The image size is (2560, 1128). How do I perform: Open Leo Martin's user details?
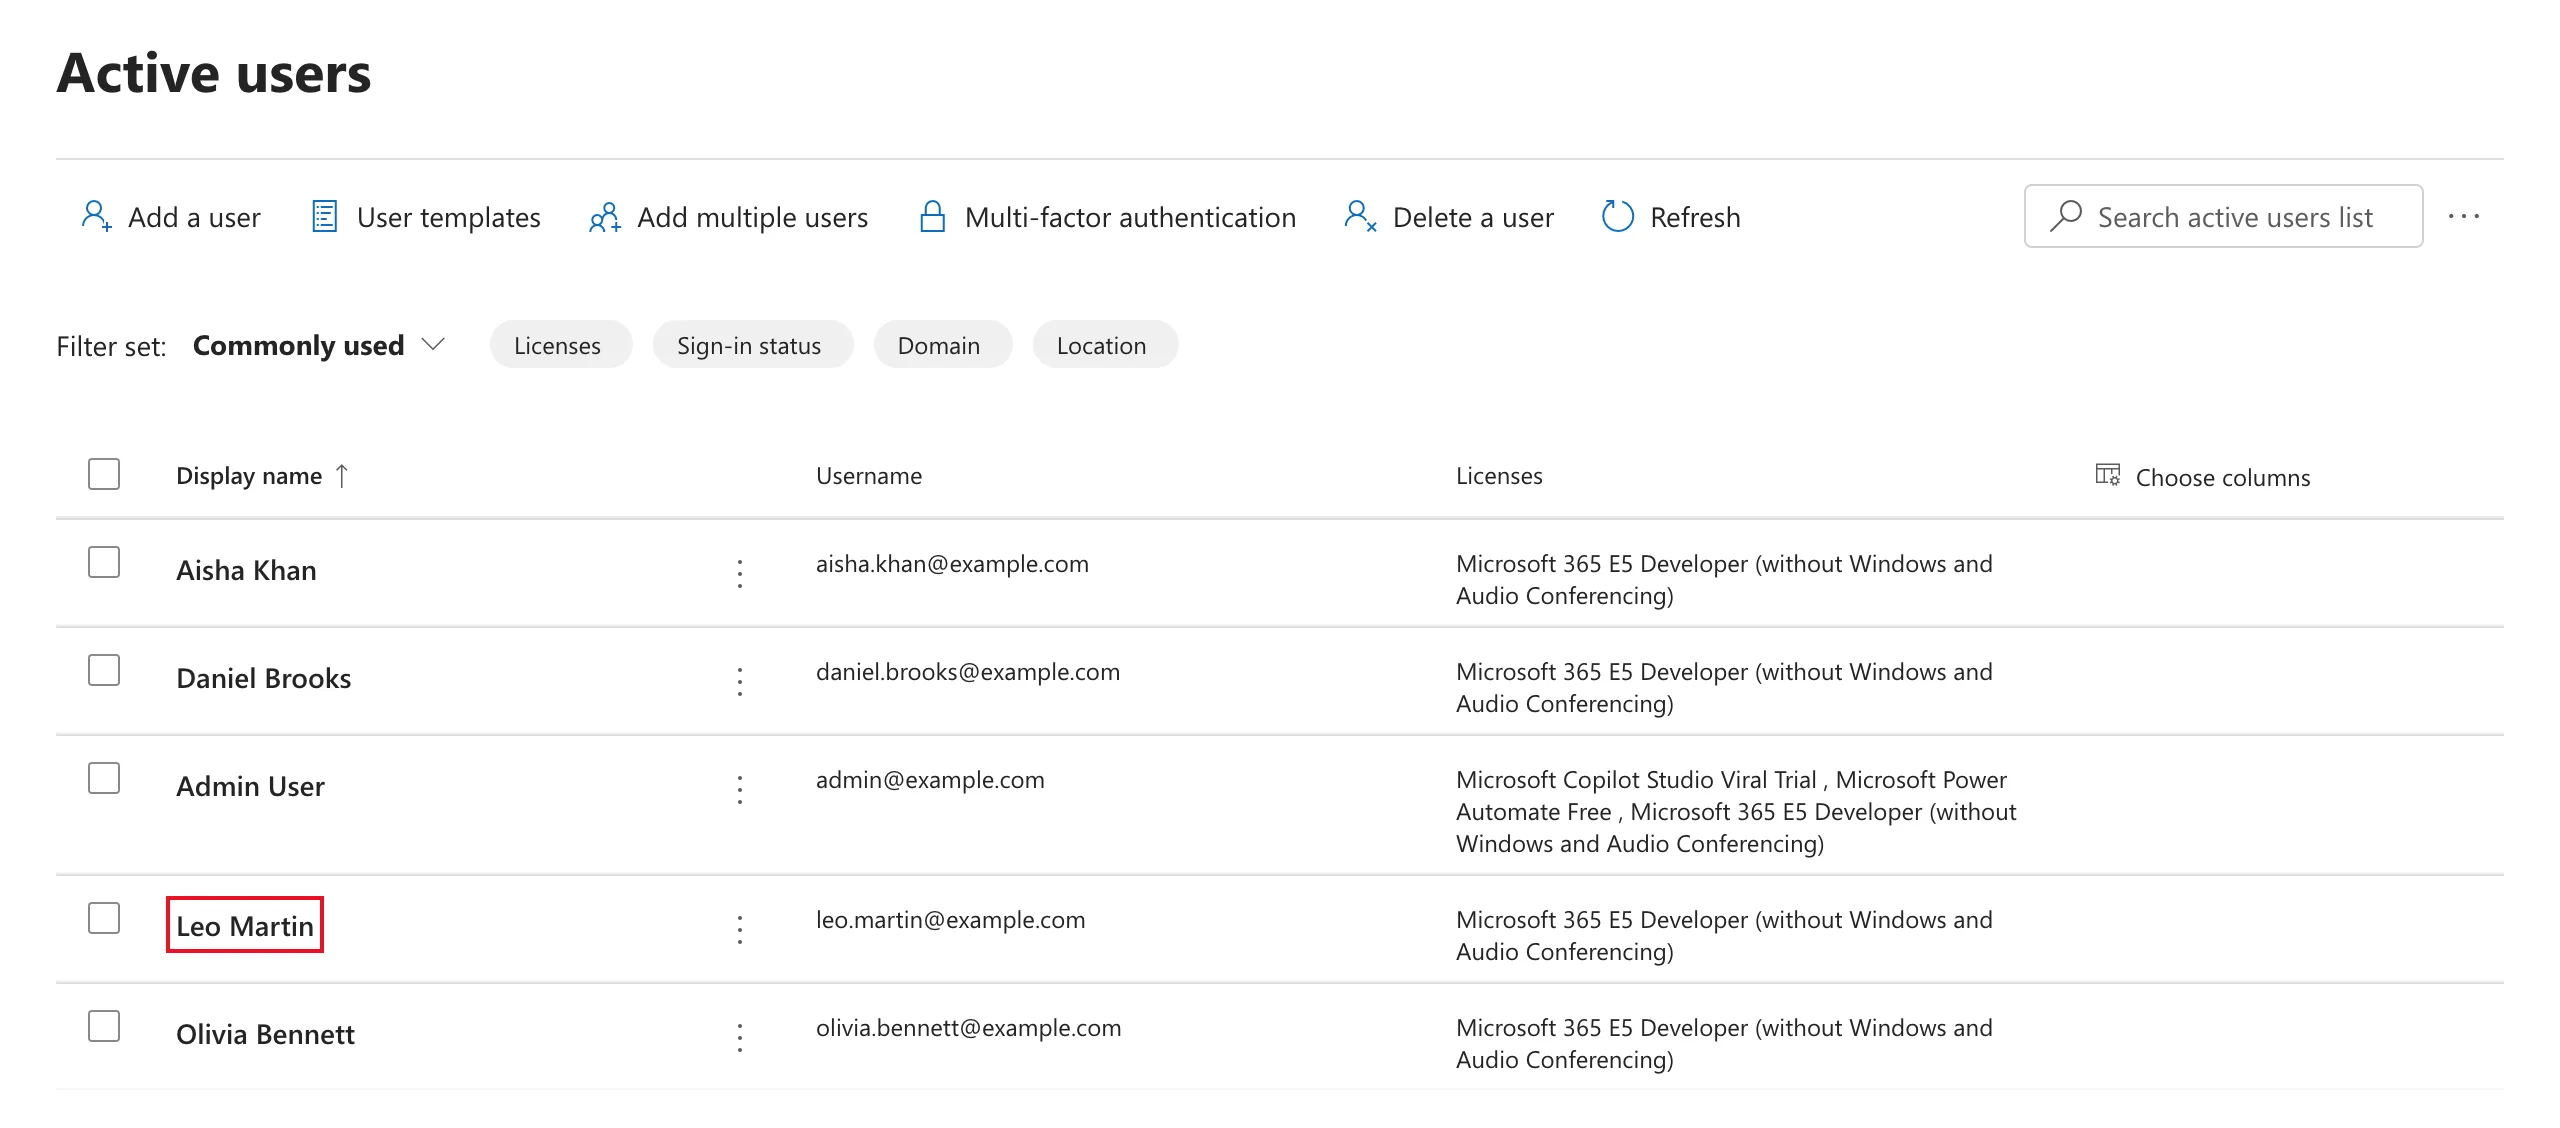pos(245,926)
